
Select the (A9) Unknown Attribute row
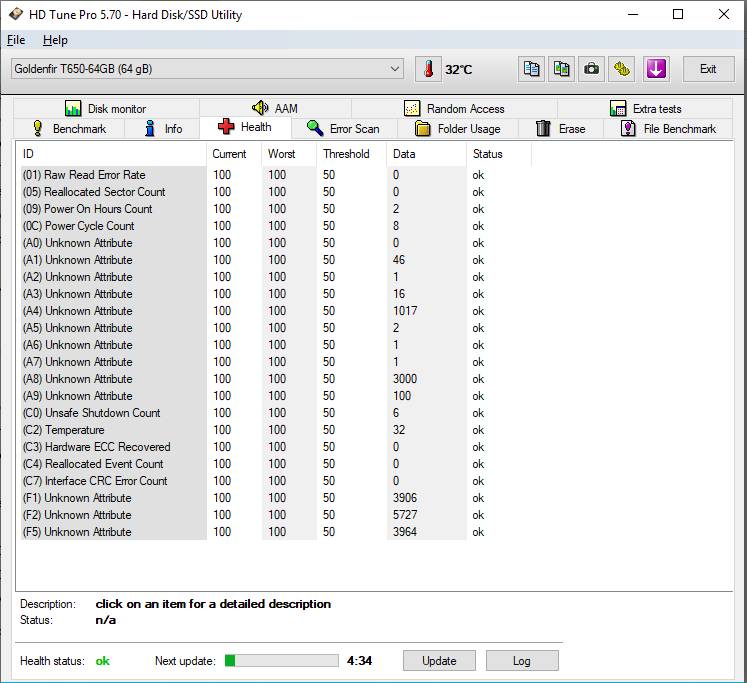(276, 396)
